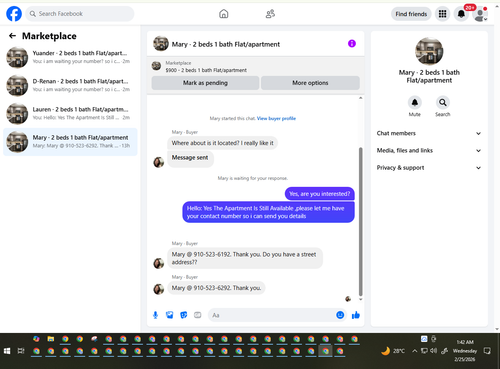500x369 pixels.
Task: Open Lauren's apartment conversation
Action: (x=70, y=114)
